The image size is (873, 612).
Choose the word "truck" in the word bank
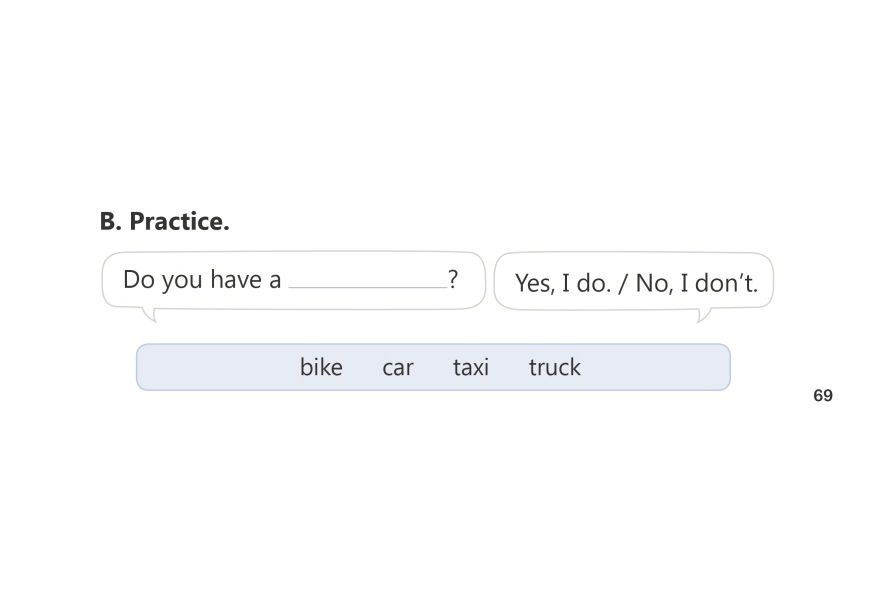554,367
